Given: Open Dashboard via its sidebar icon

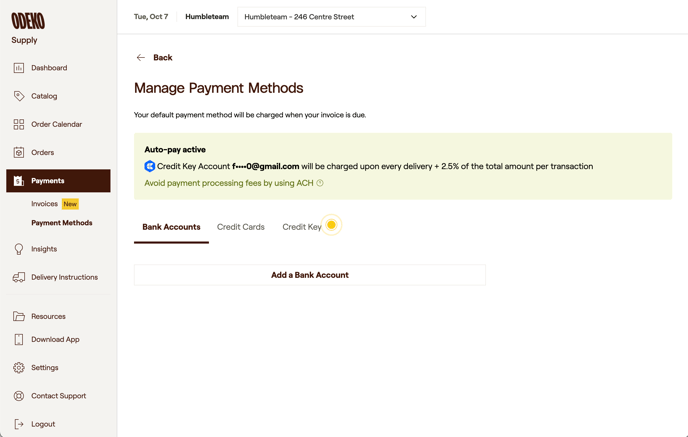Looking at the screenshot, I should [19, 68].
